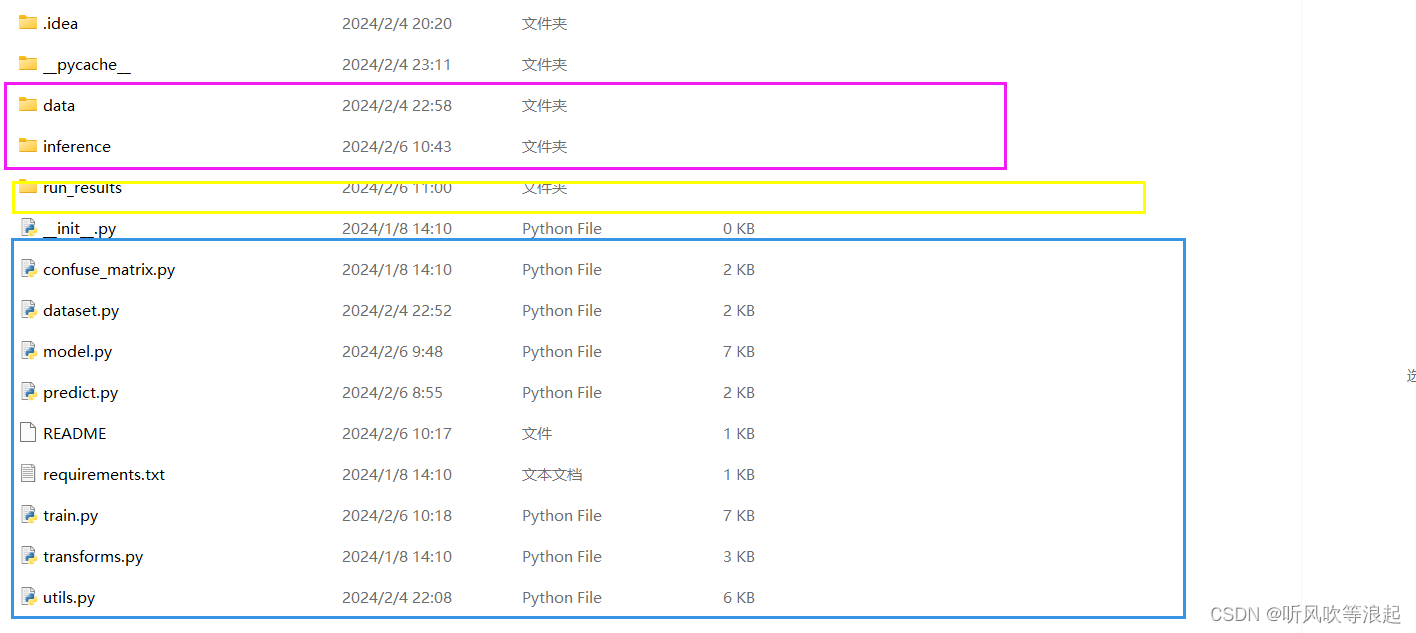
Task: Select the file name README
Action: click(74, 433)
